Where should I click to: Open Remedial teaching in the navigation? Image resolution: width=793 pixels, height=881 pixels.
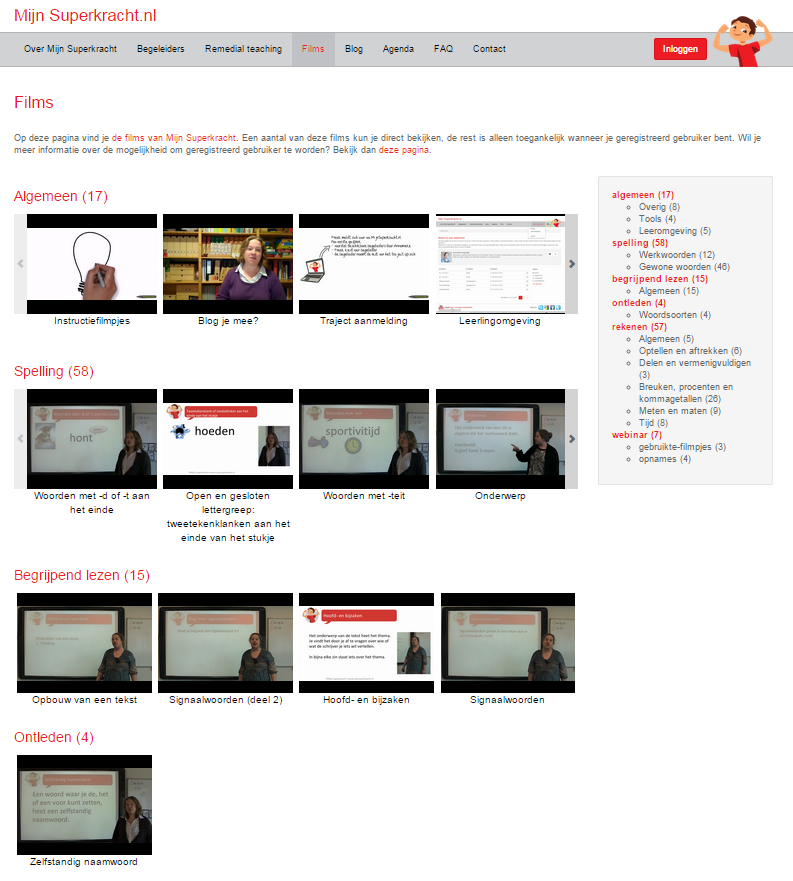pos(243,49)
